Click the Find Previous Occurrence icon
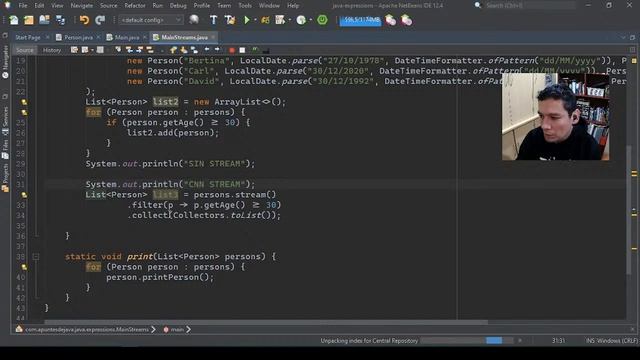 129,50
